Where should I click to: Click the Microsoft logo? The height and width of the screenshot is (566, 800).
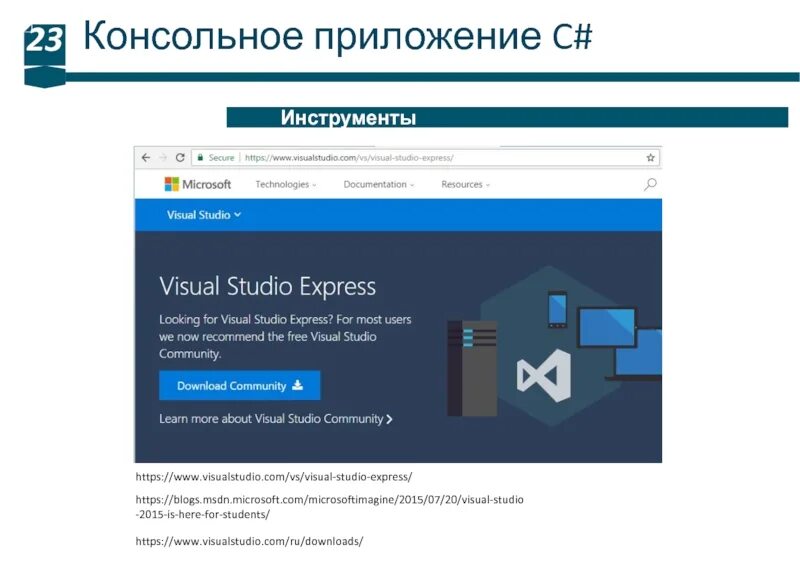197,184
